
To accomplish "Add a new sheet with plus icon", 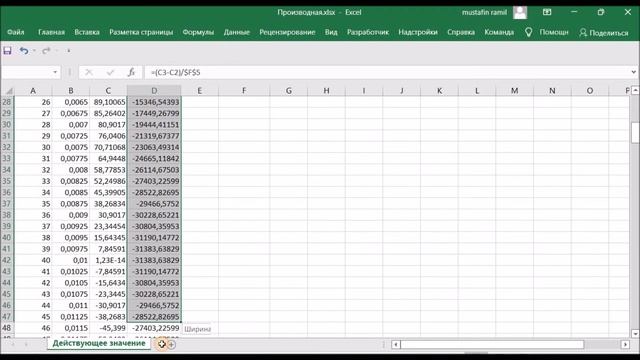I will [x=171, y=344].
